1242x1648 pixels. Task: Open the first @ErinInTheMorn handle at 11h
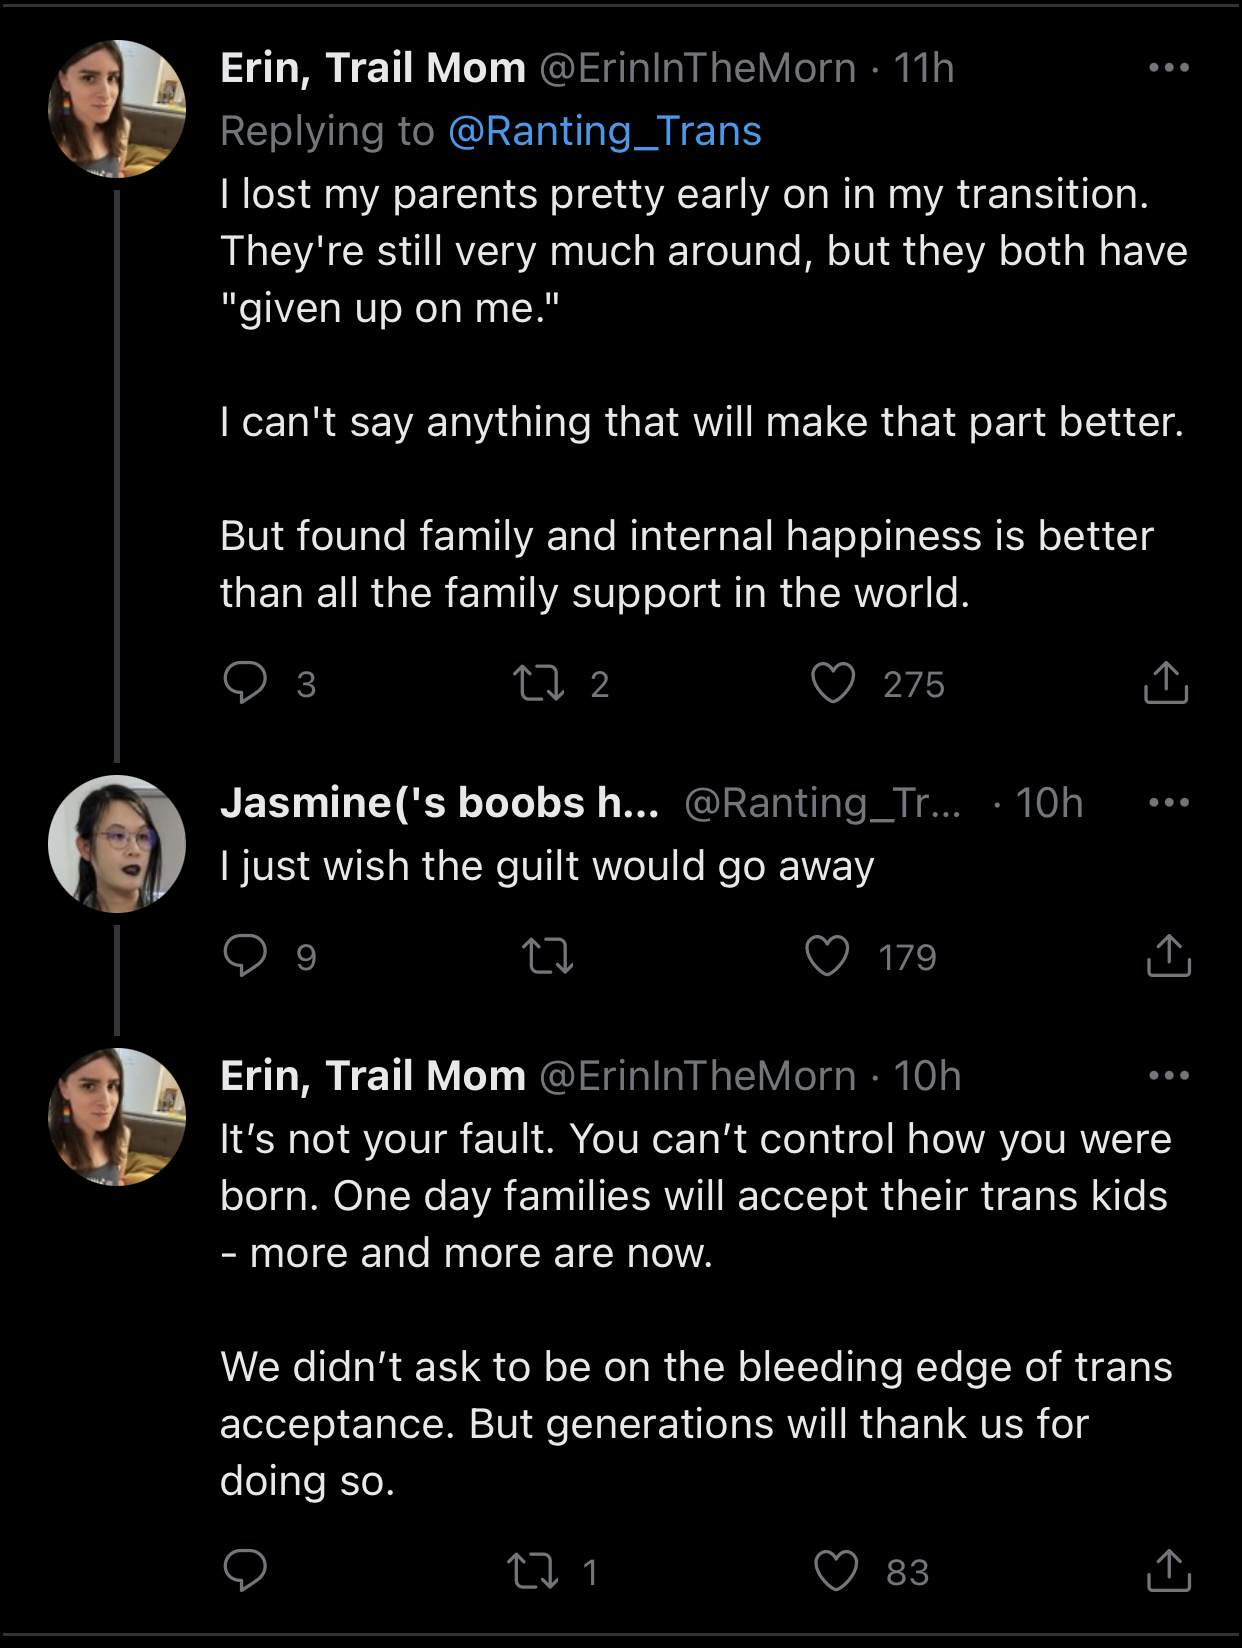tap(698, 68)
